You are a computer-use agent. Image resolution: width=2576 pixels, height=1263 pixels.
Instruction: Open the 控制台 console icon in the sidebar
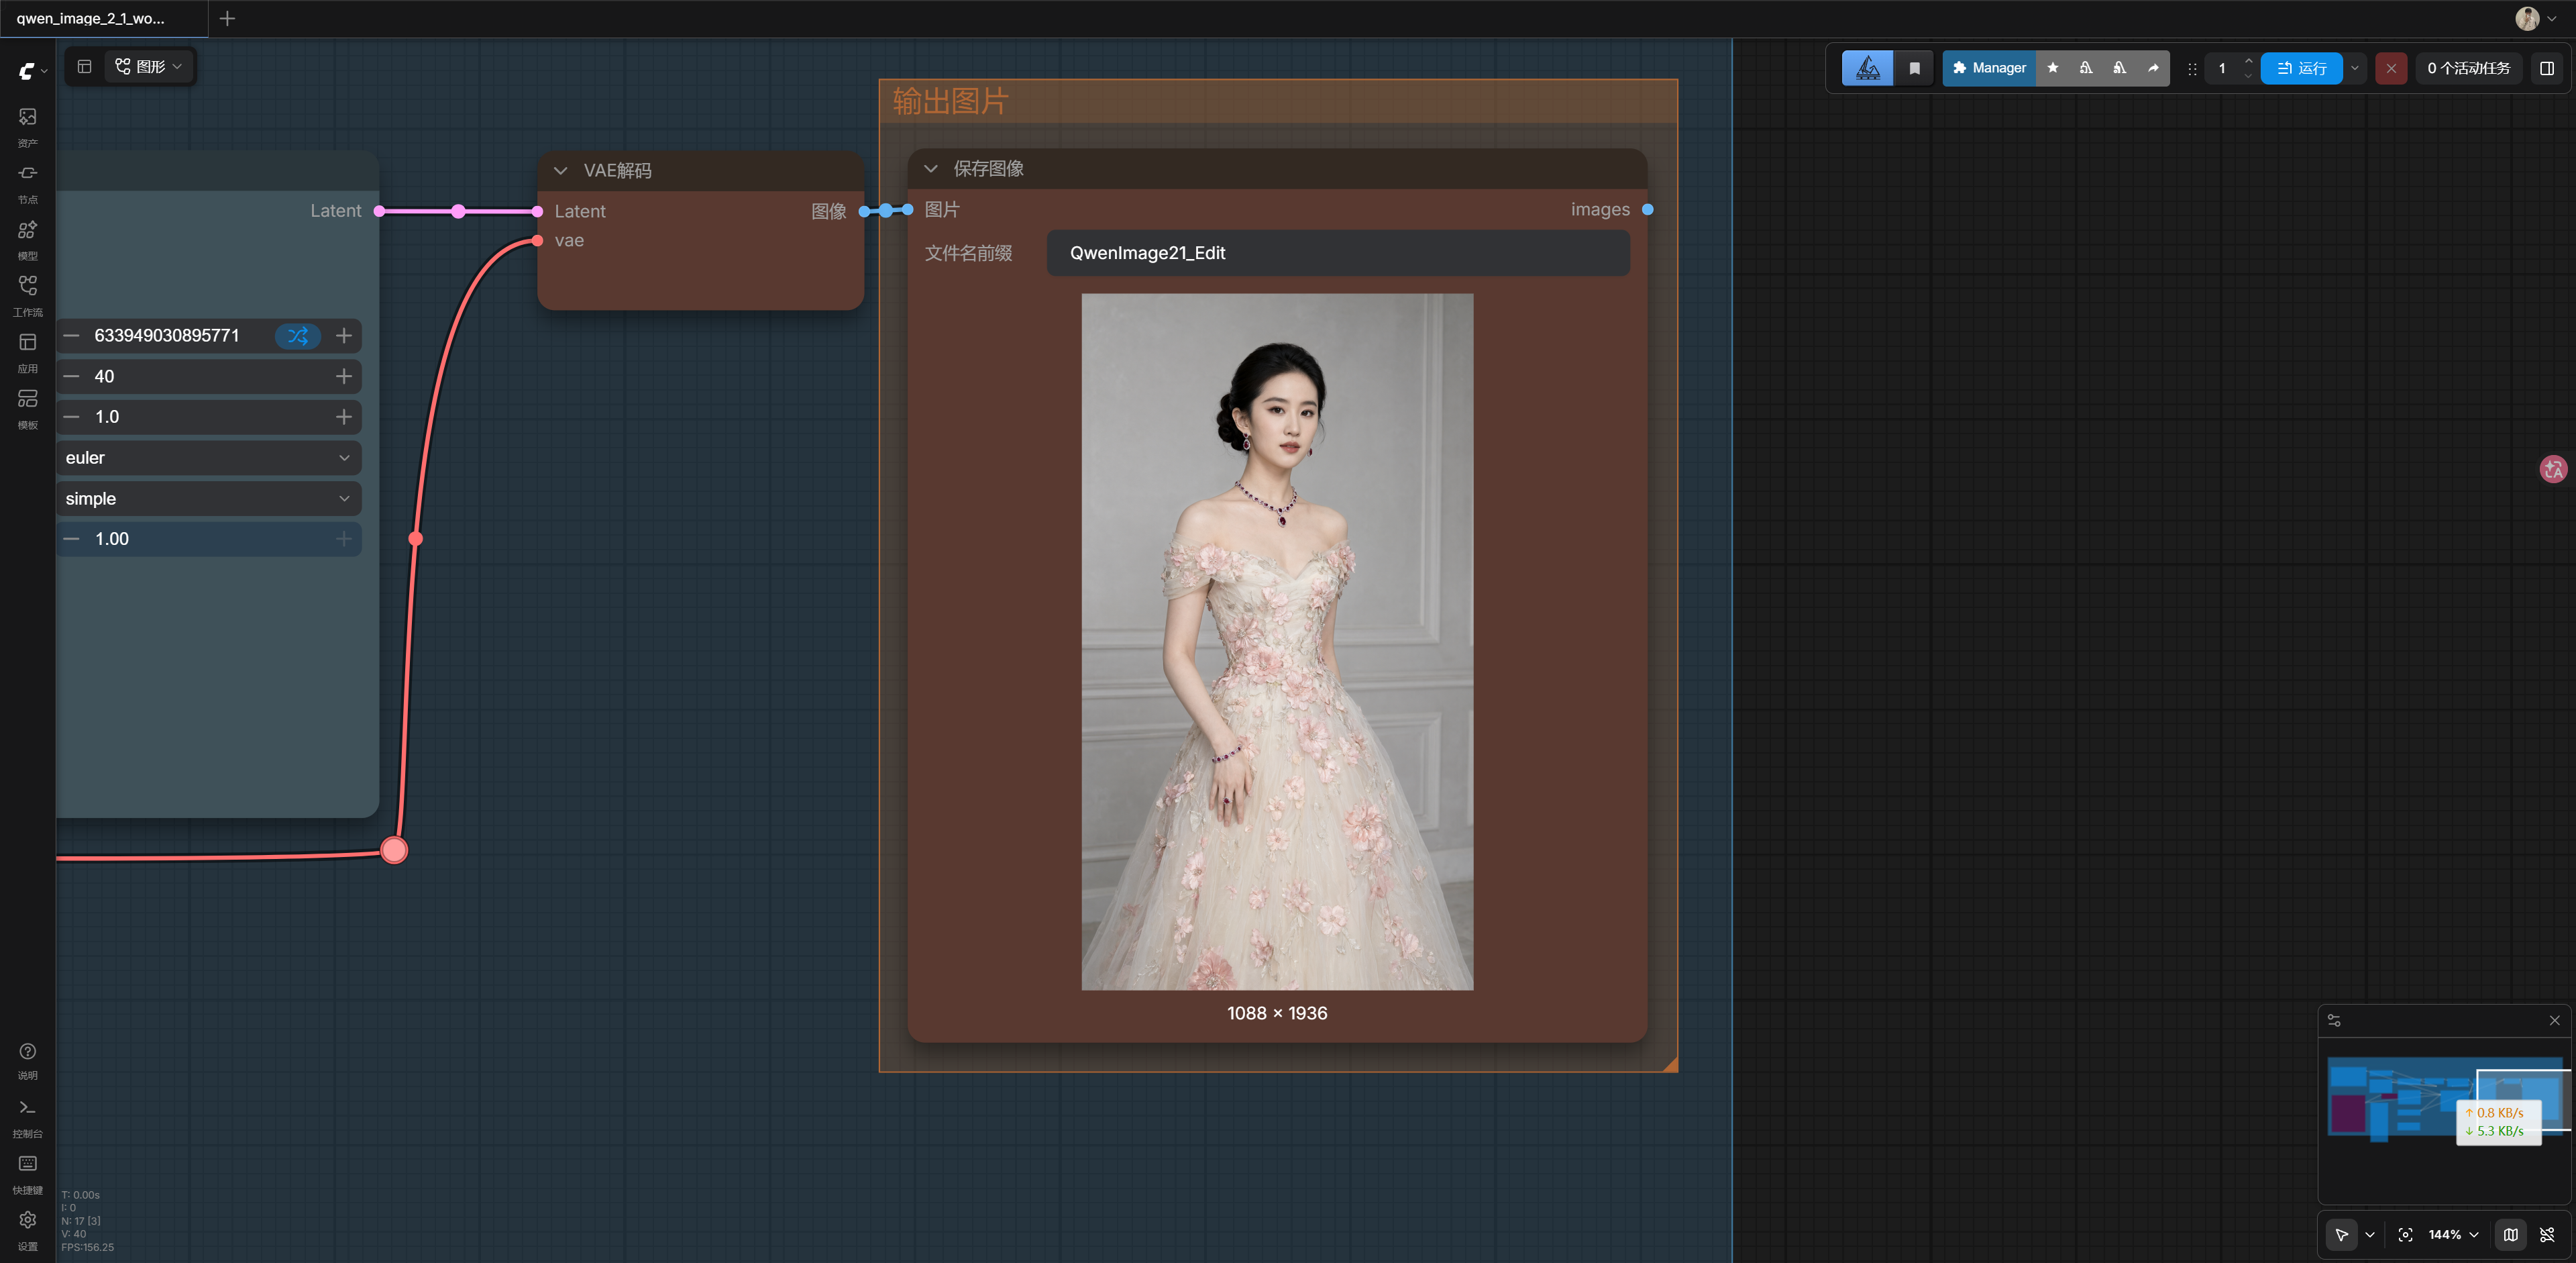(27, 1118)
